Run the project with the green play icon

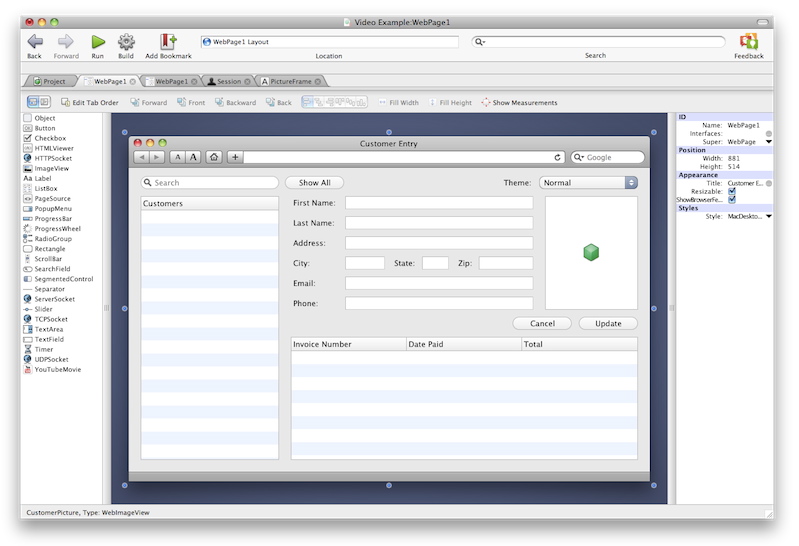(97, 42)
